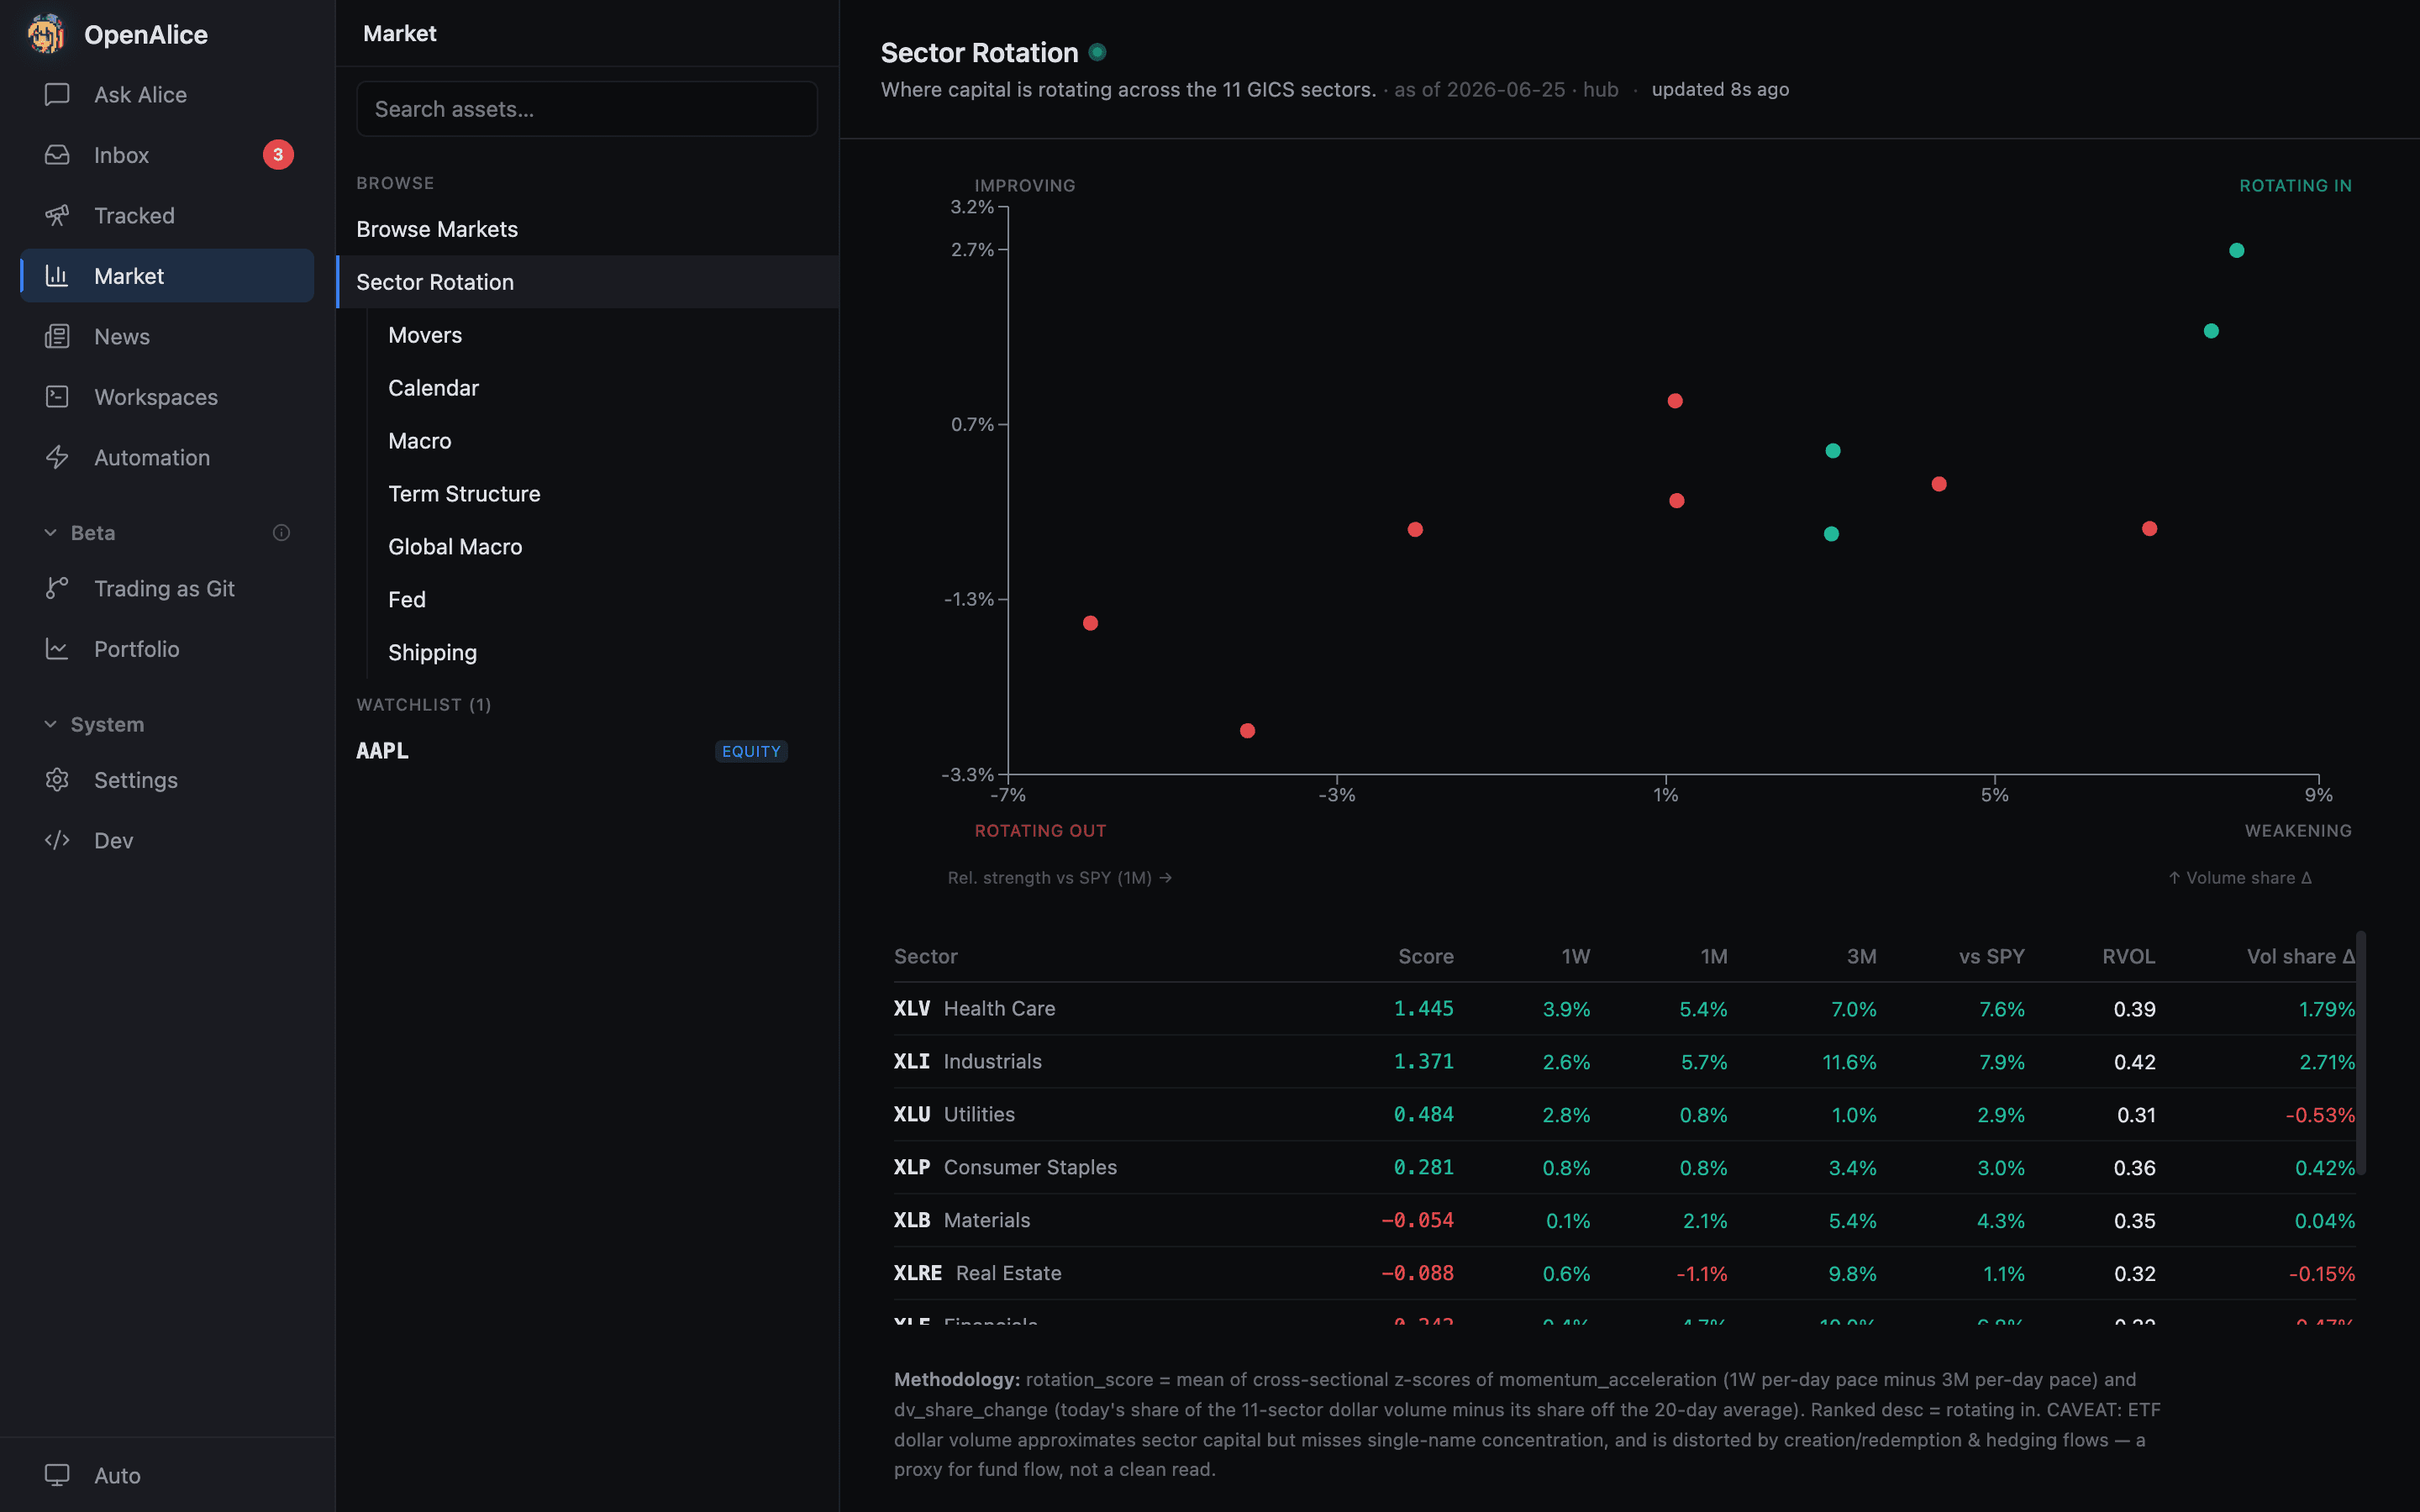Click the Health Care score 1.445
Image resolution: width=2420 pixels, height=1512 pixels.
(x=1424, y=1009)
